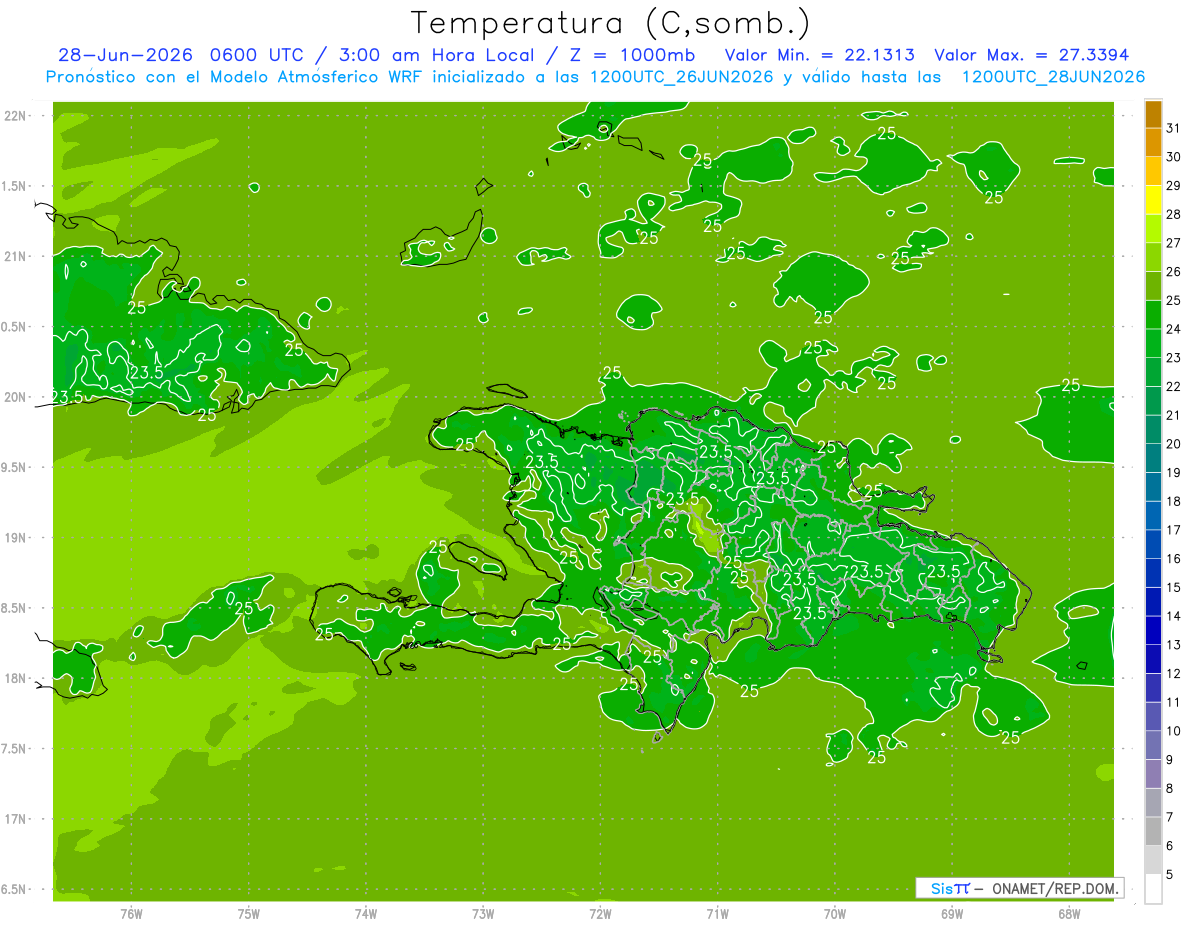
Task: Click the legend value 14
Action: tap(1173, 616)
